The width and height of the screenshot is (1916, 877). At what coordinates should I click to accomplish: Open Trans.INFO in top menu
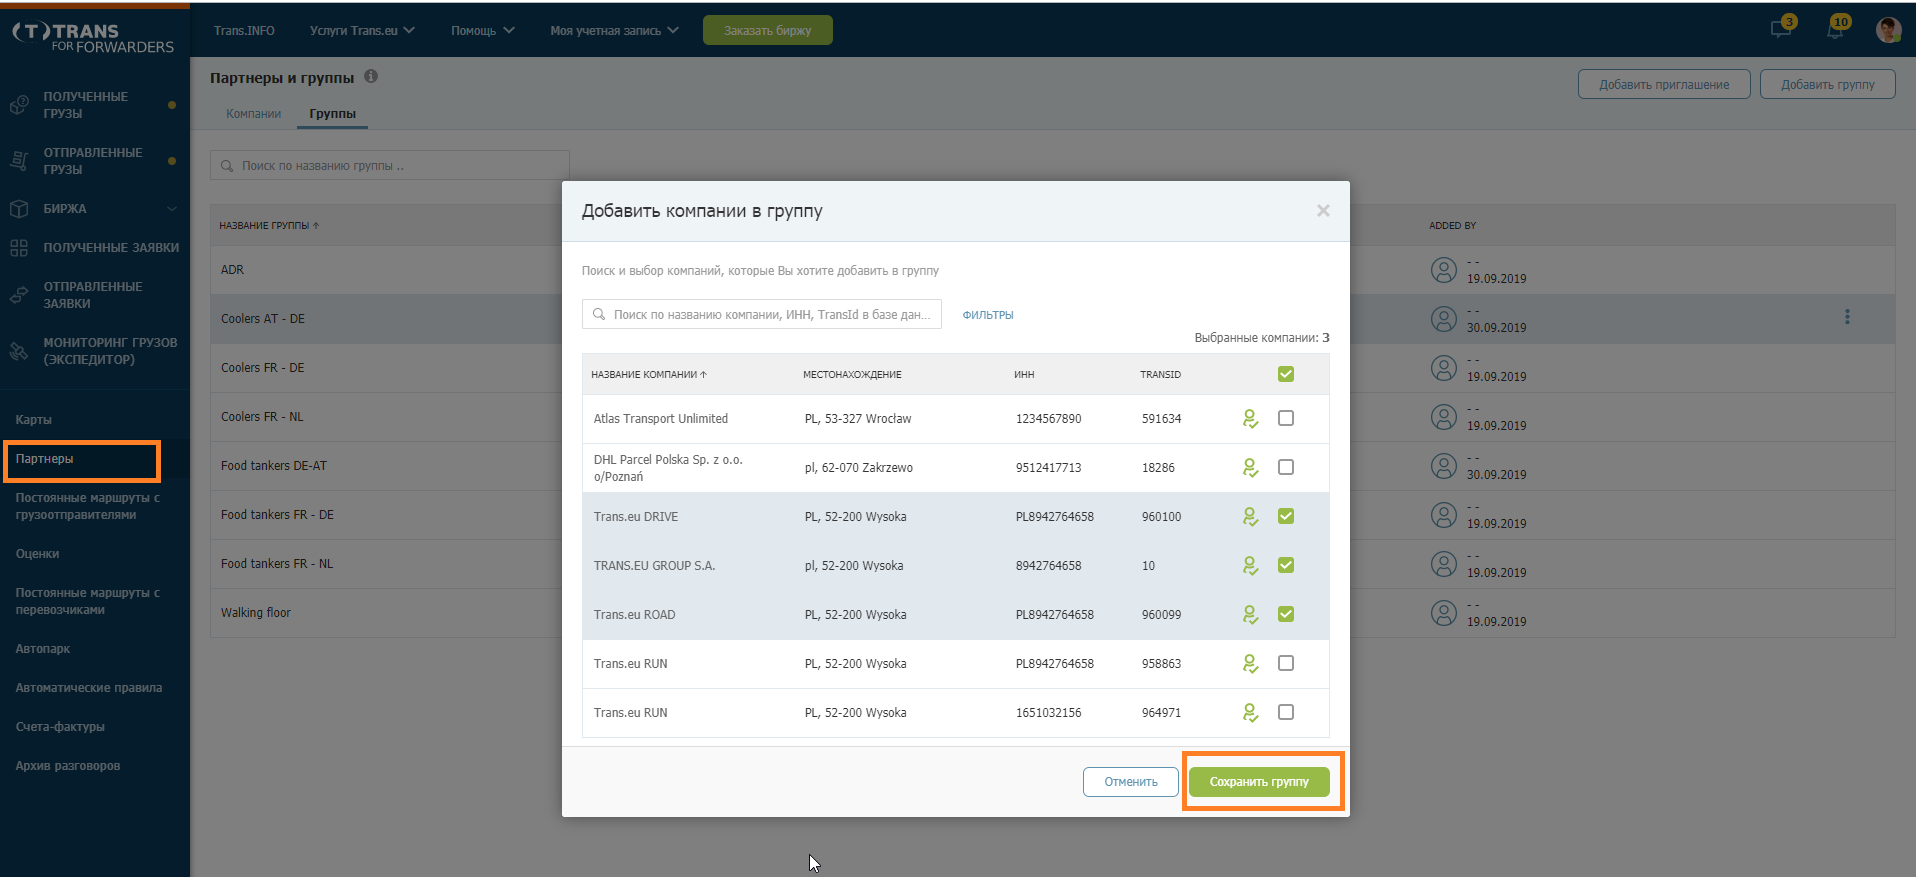244,30
